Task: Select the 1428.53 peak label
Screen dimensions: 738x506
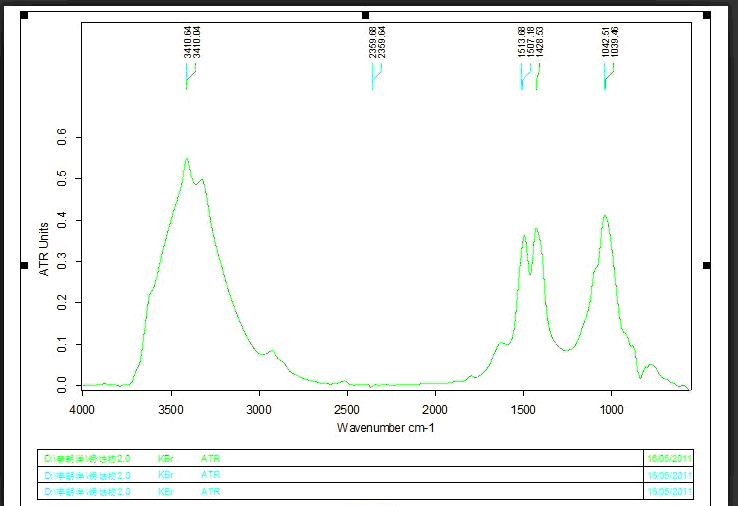Action: [540, 42]
